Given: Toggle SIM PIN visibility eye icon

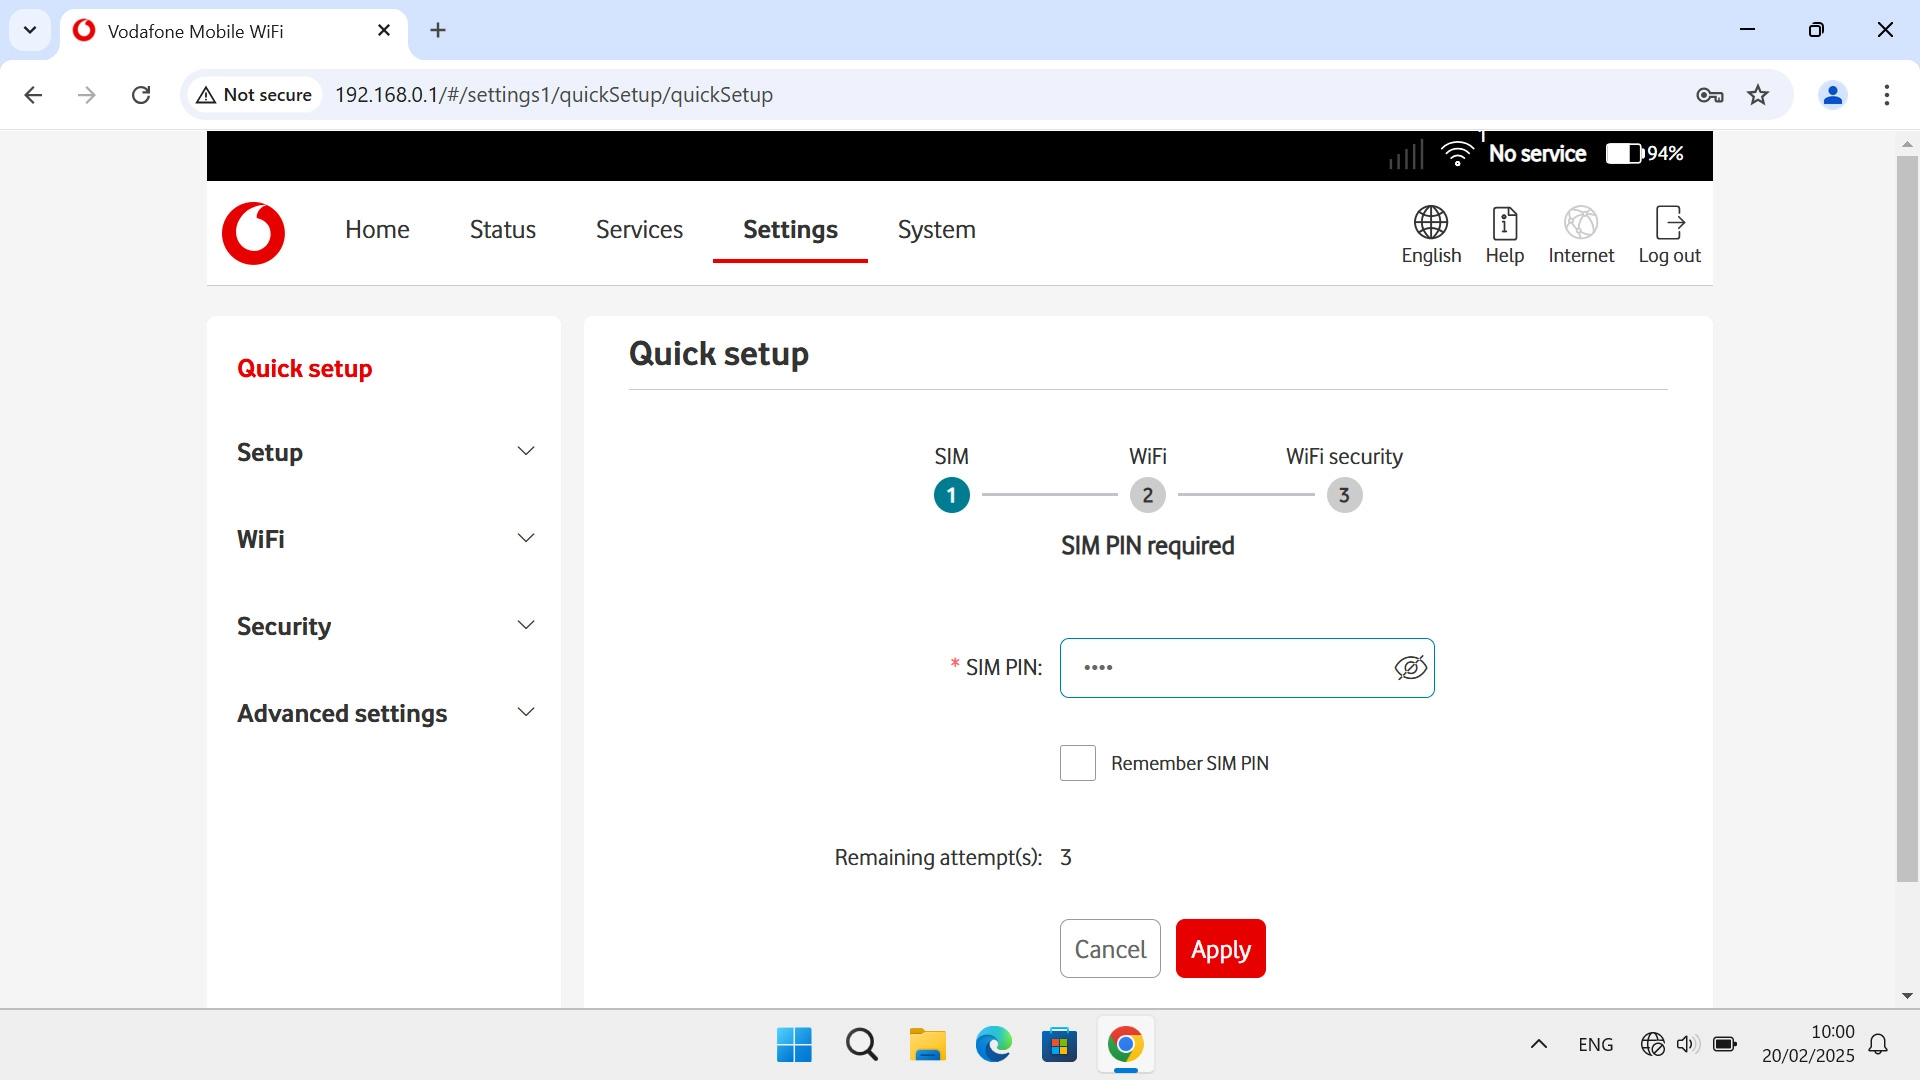Looking at the screenshot, I should [x=1410, y=668].
